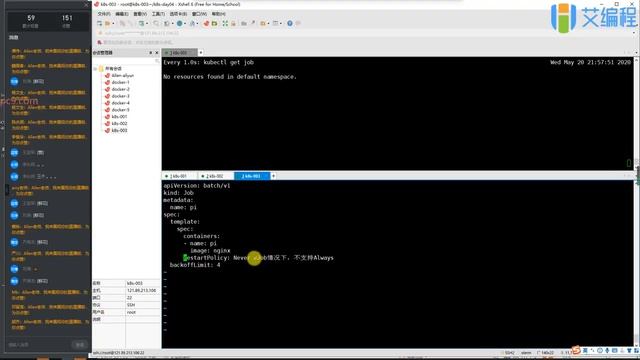
Task: Click the blue Help toolbar icon
Action: point(290,23)
